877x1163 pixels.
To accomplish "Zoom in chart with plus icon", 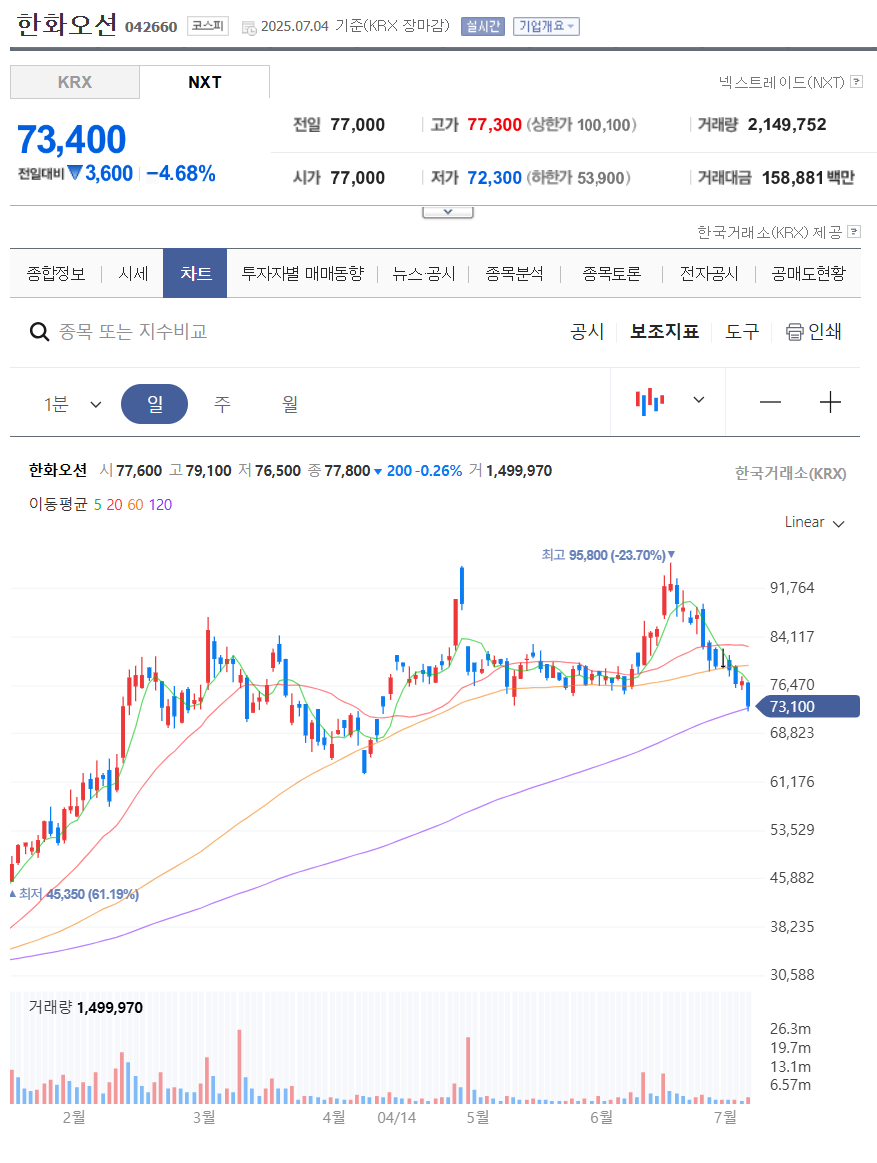I will point(830,402).
